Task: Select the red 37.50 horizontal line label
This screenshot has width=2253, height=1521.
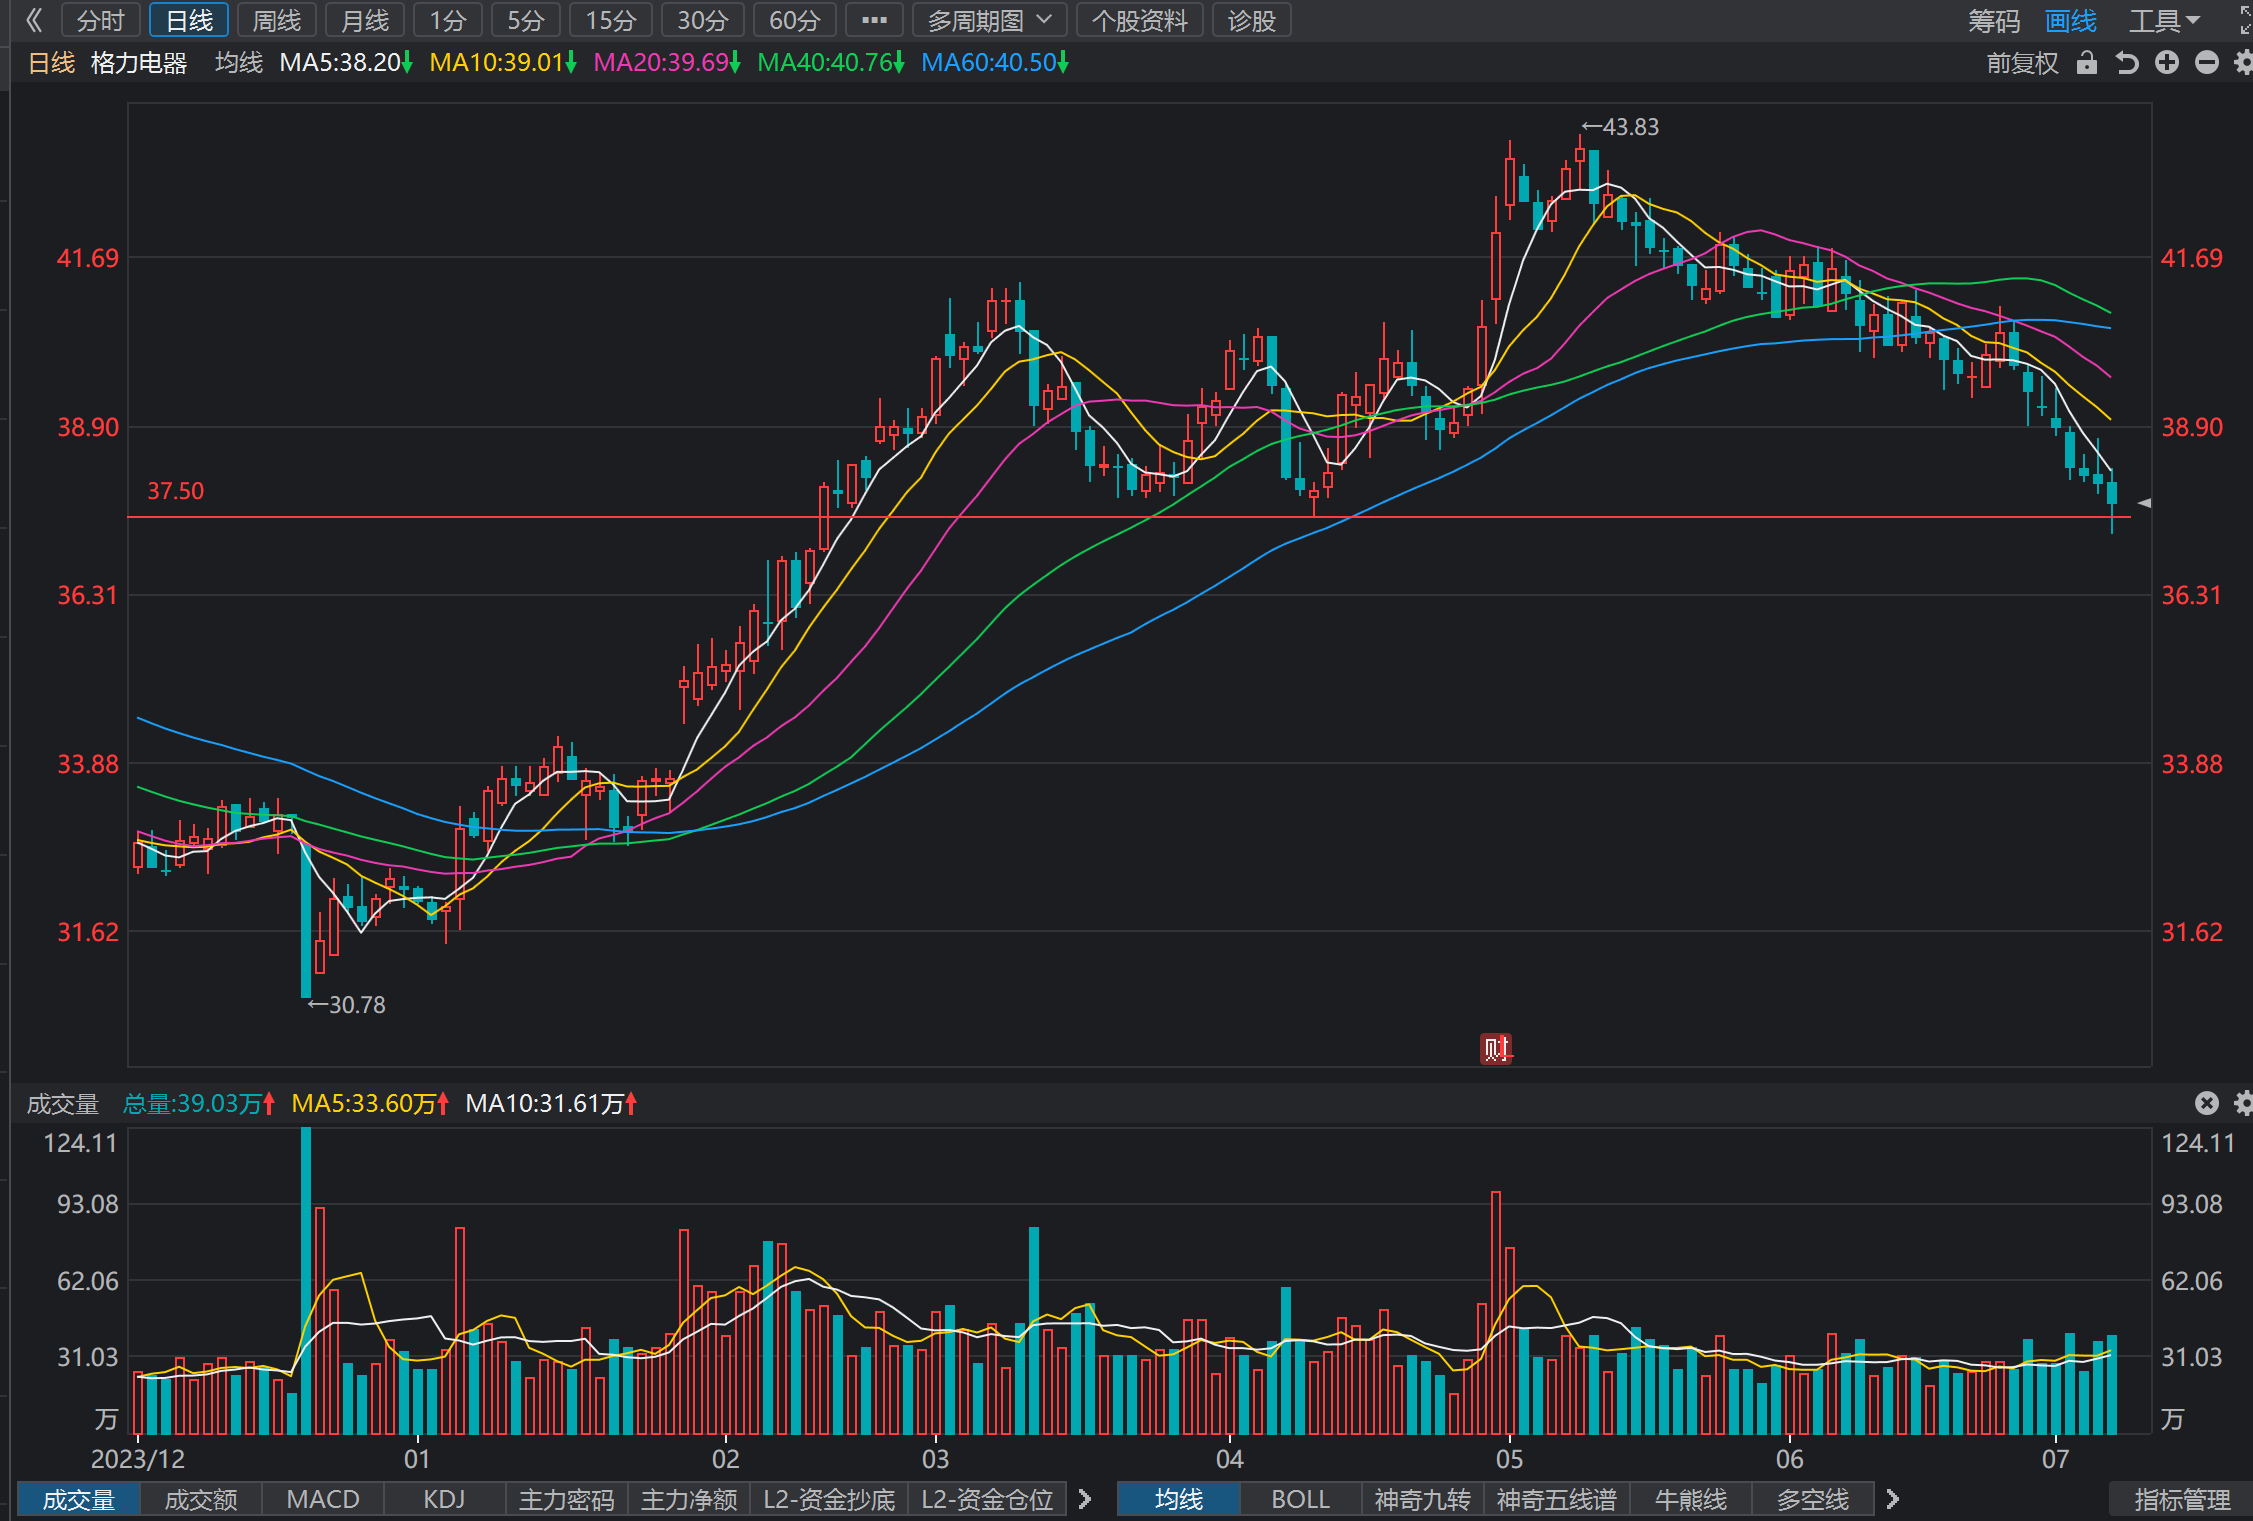Action: (175, 491)
